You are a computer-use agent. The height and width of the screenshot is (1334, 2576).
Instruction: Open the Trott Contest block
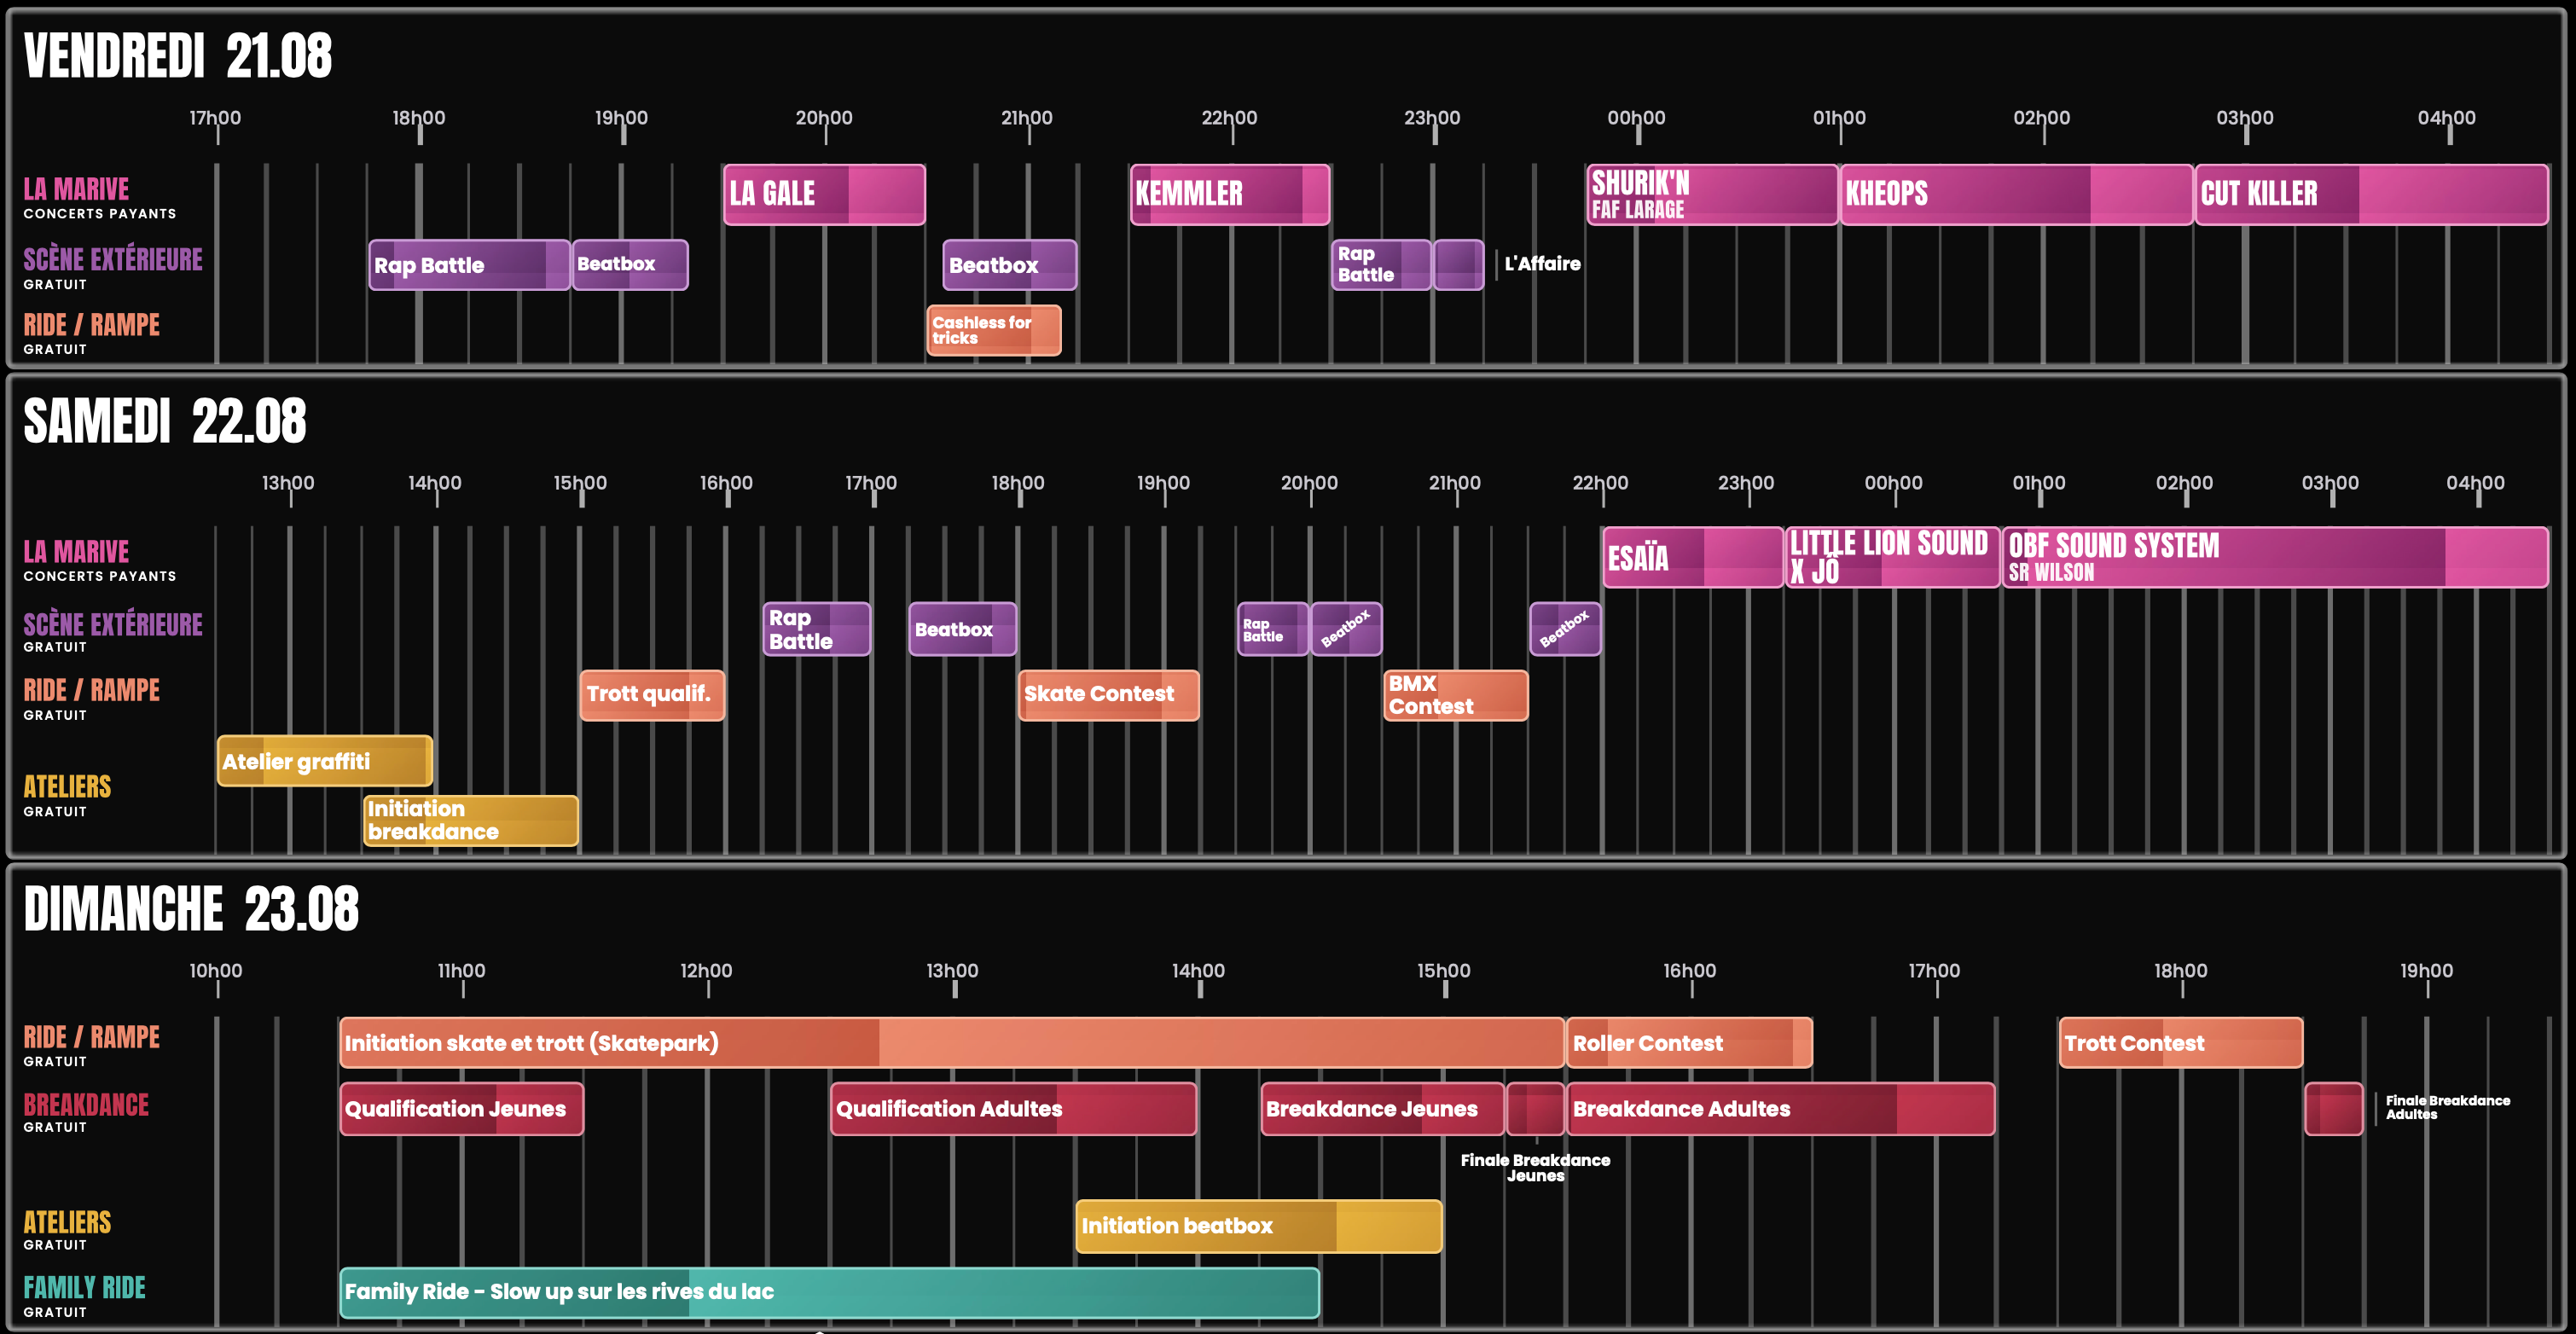click(x=2181, y=1043)
